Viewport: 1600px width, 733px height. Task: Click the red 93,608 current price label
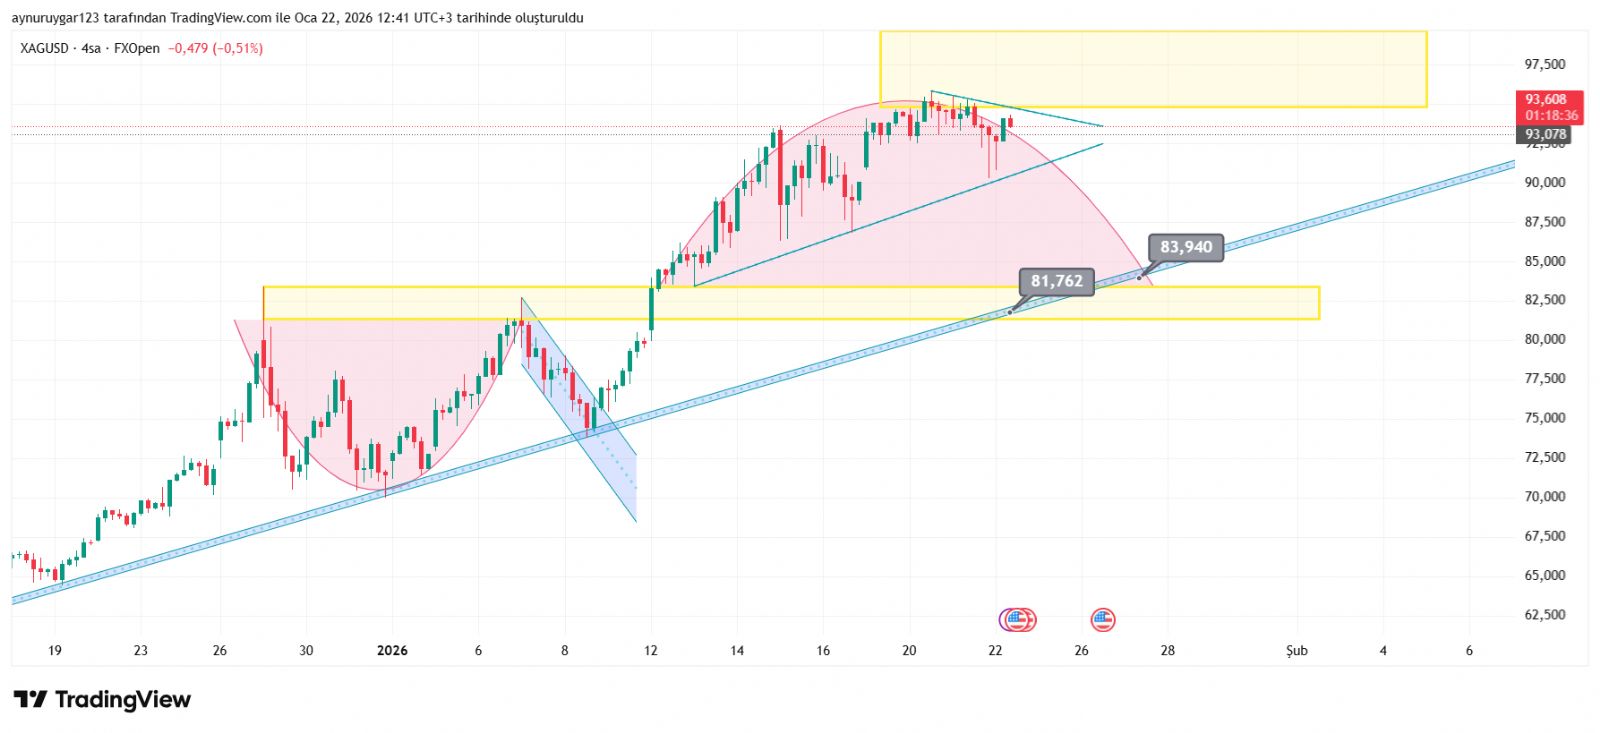pyautogui.click(x=1546, y=100)
